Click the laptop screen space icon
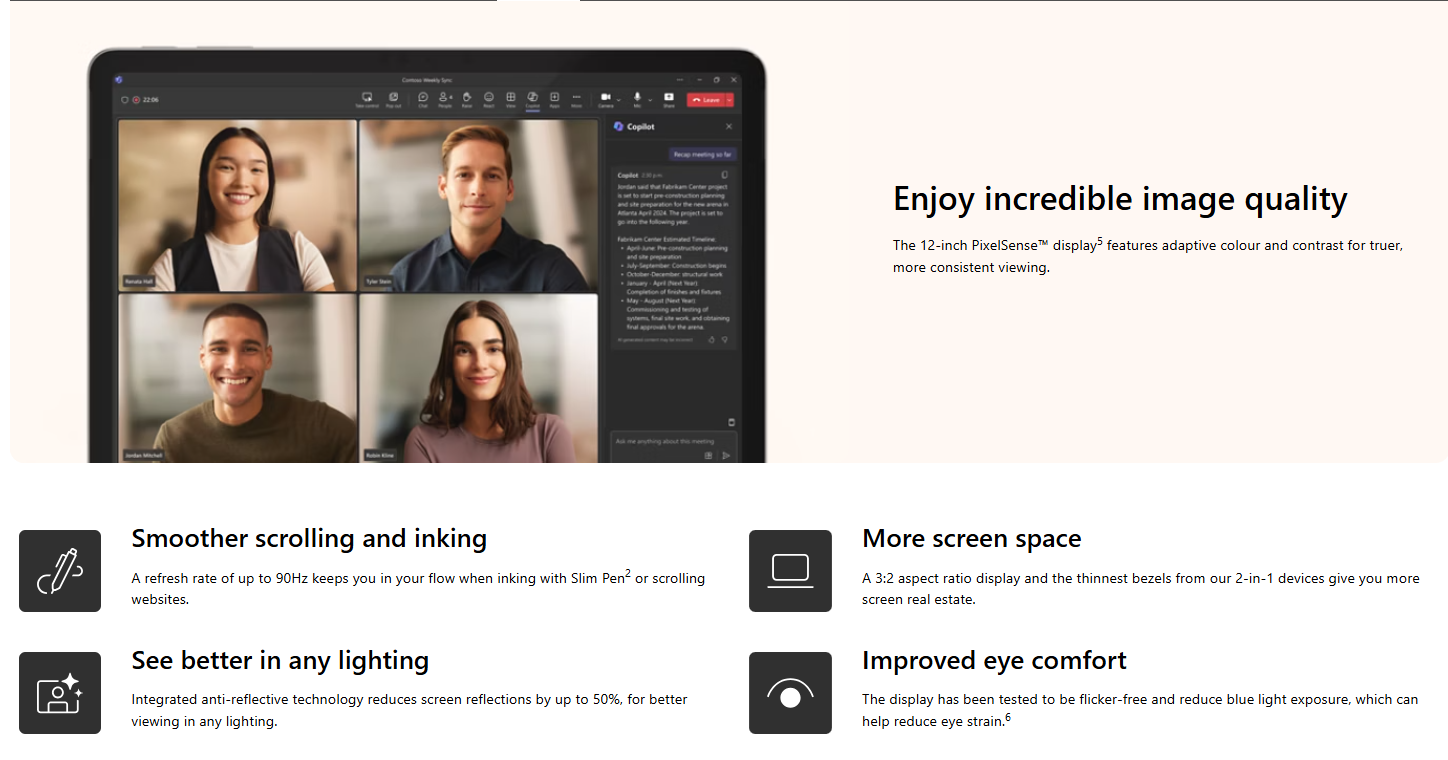 [790, 571]
